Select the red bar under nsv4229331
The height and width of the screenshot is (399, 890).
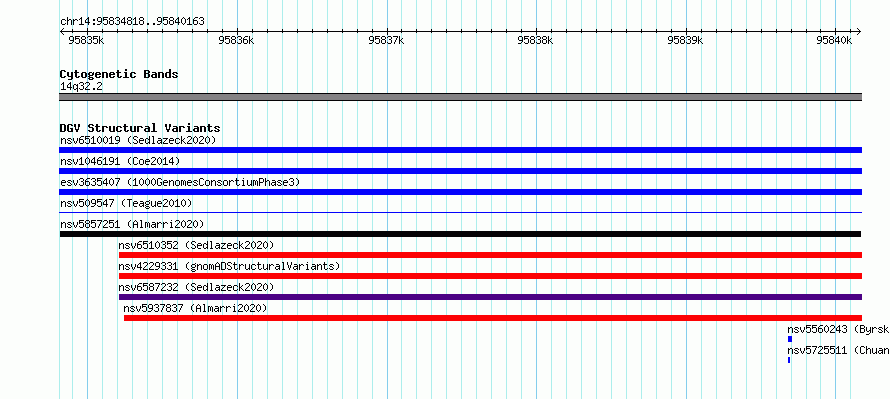pos(490,276)
